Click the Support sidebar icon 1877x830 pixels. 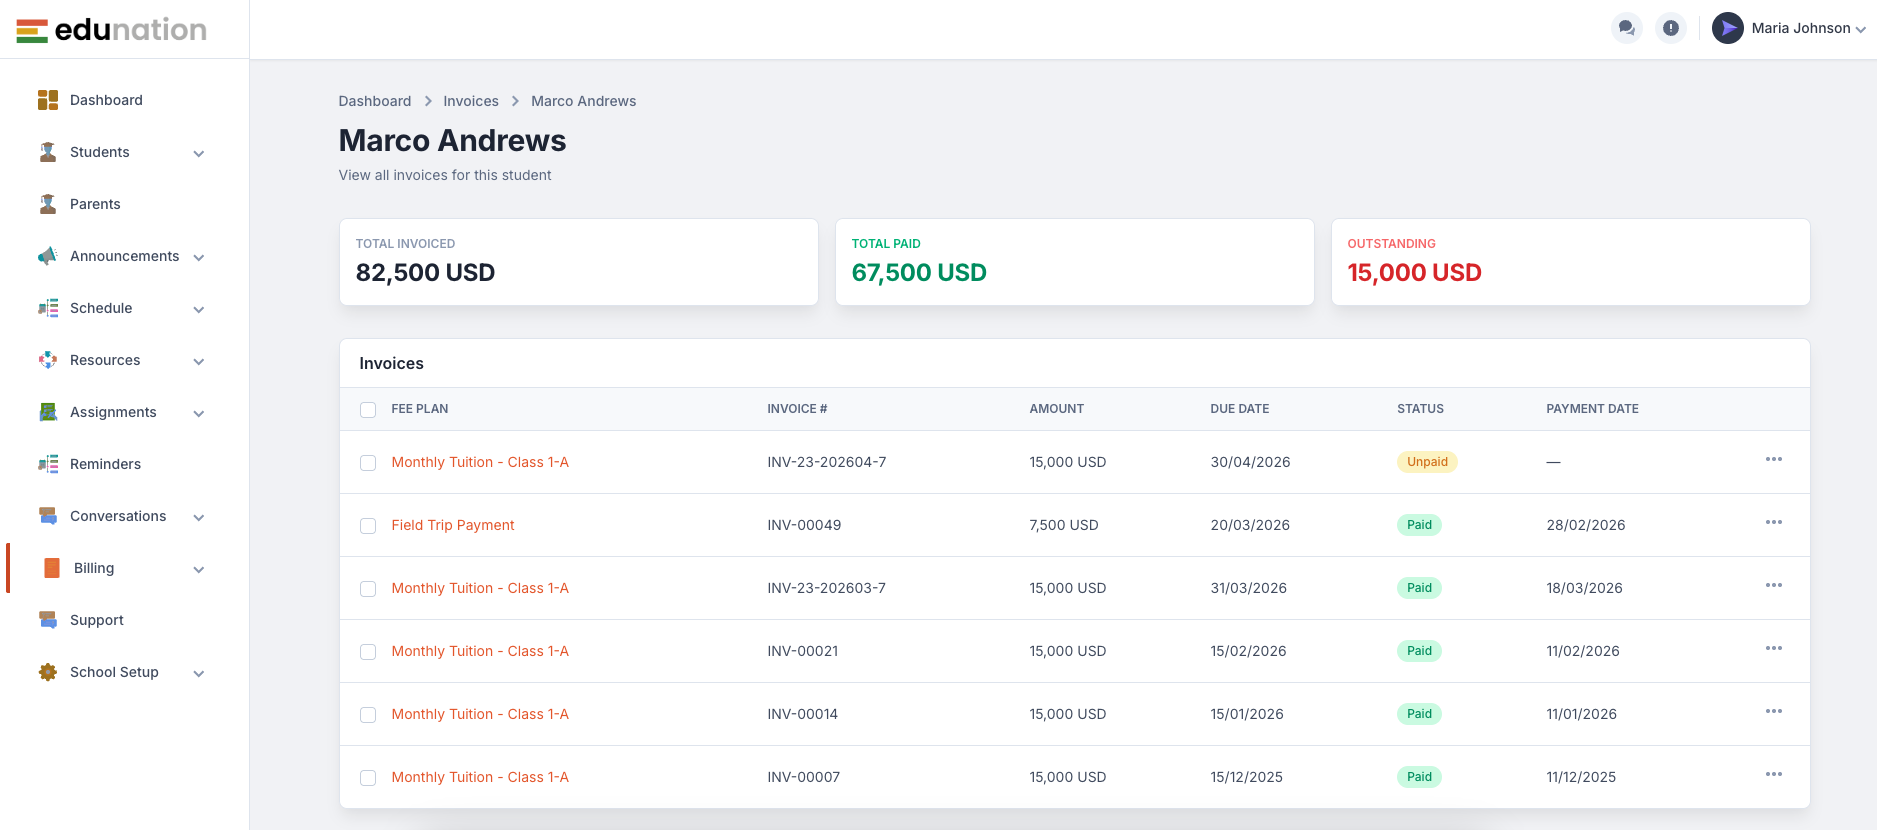pyautogui.click(x=48, y=620)
